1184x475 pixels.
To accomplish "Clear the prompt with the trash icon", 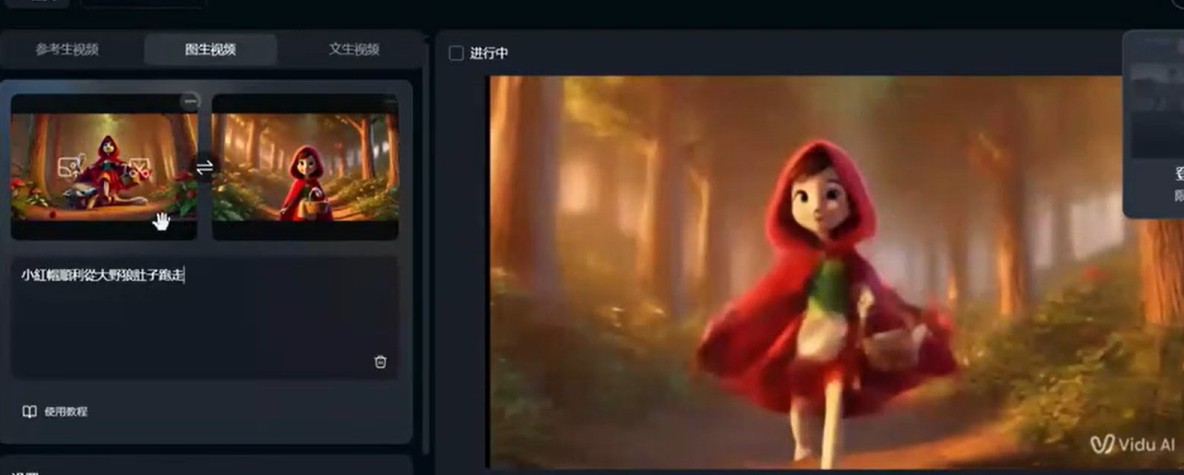I will [381, 362].
